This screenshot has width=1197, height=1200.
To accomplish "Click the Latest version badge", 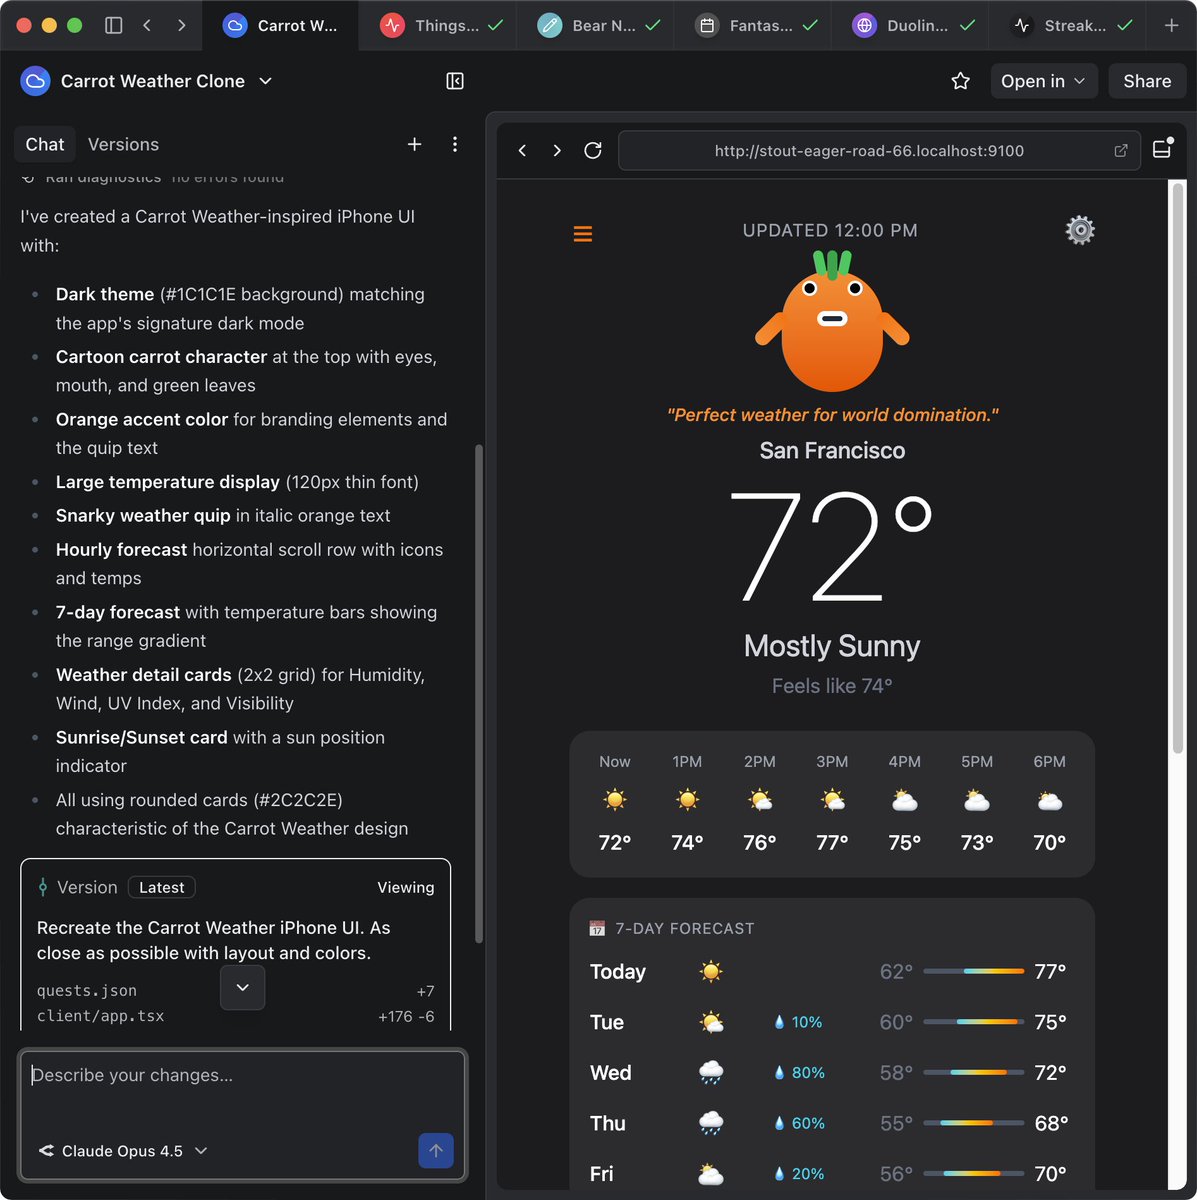I will (x=162, y=887).
